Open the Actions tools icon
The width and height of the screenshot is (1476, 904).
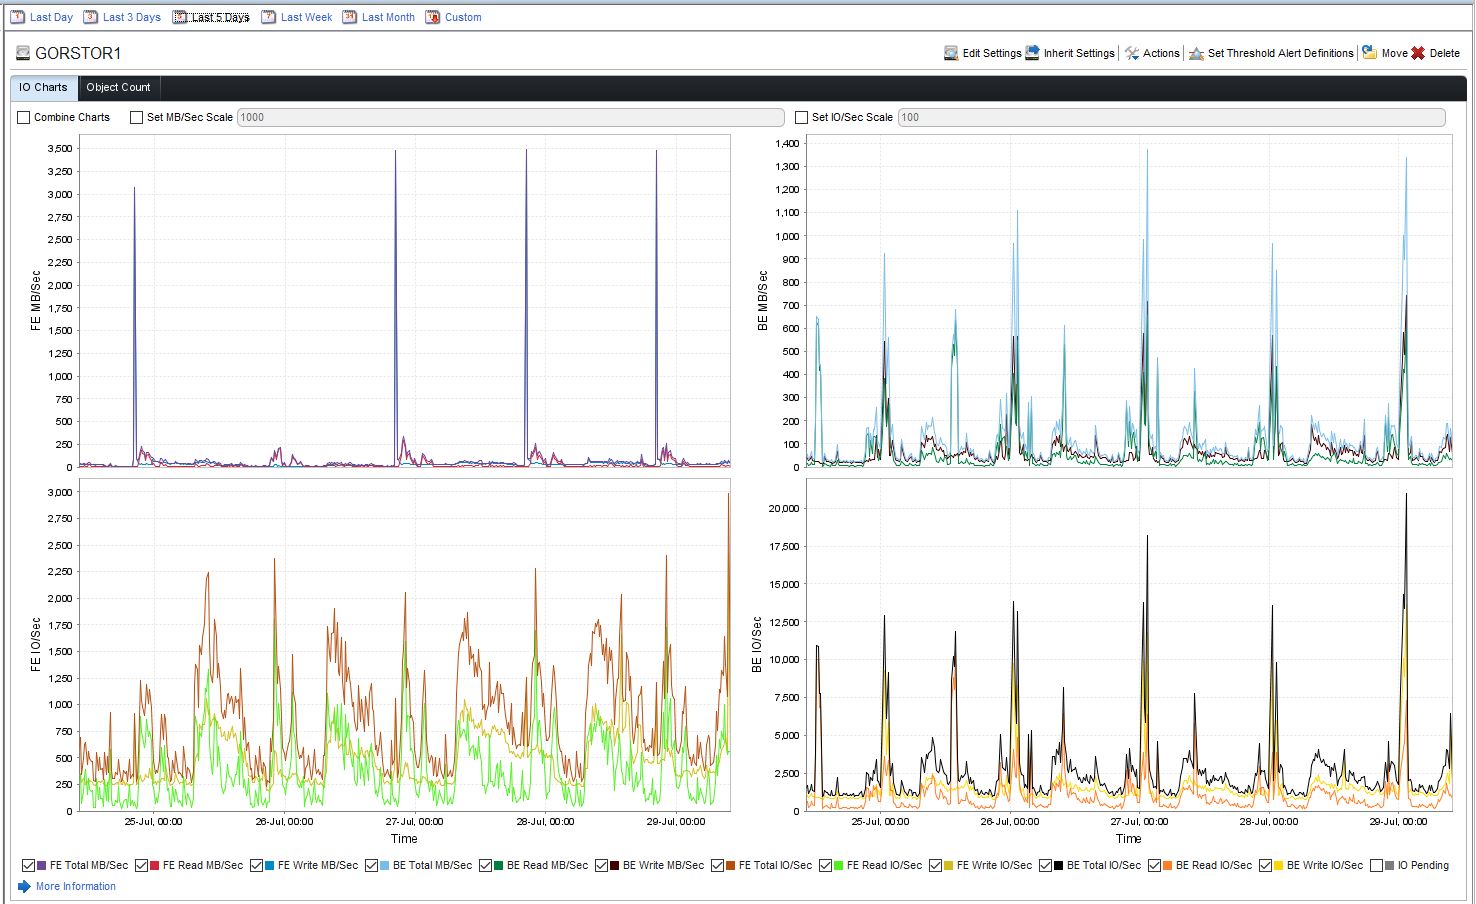1132,53
